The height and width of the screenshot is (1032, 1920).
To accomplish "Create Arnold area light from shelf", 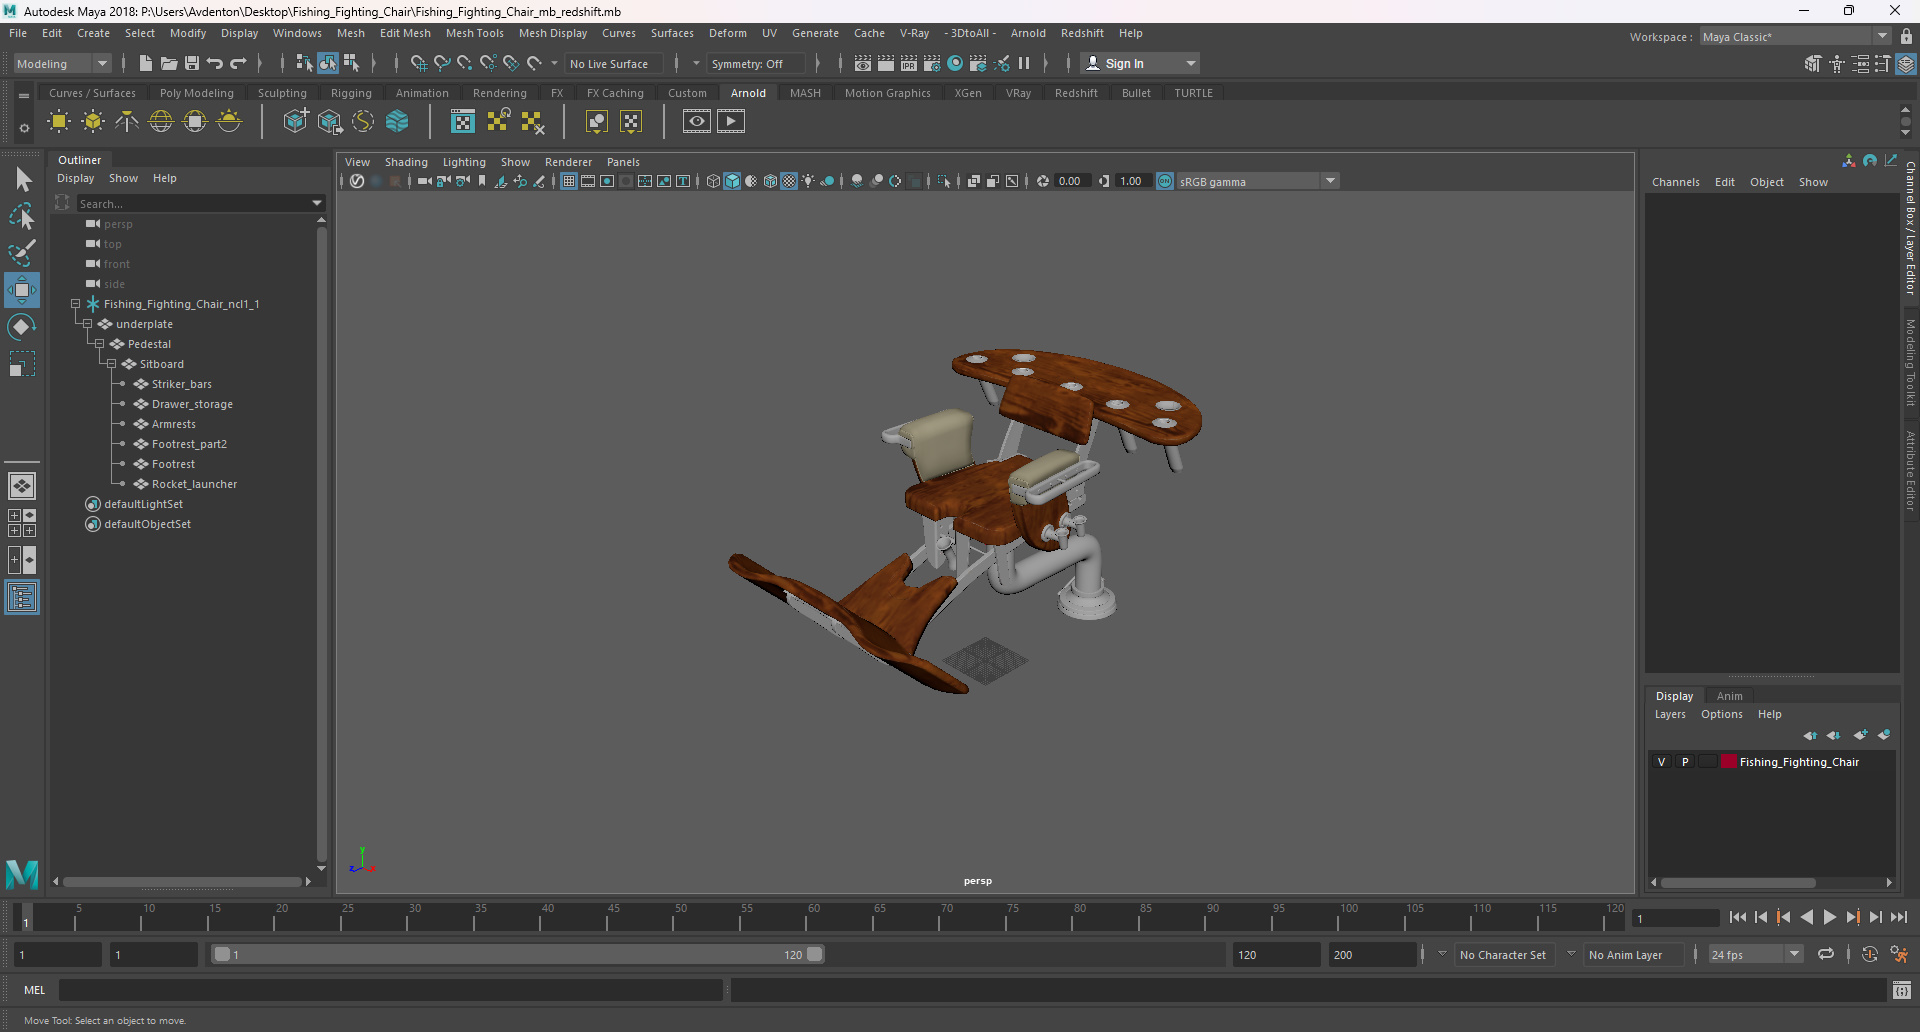I will [59, 122].
